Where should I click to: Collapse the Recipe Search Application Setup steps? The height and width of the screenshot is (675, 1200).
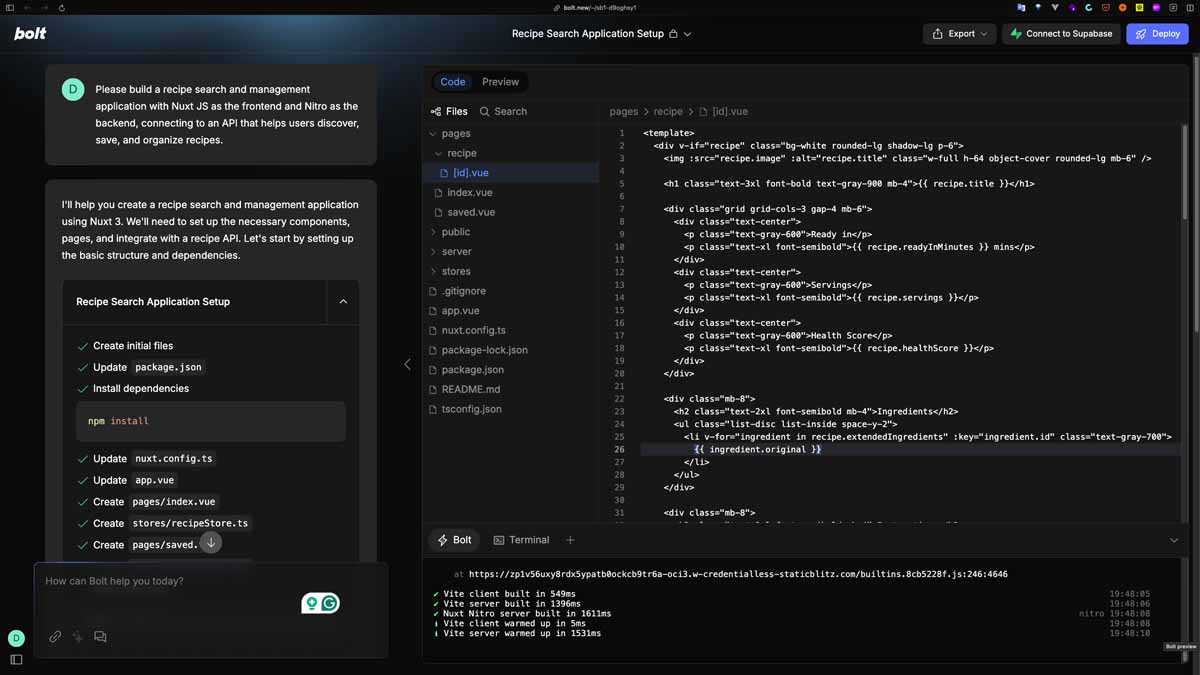coord(343,302)
